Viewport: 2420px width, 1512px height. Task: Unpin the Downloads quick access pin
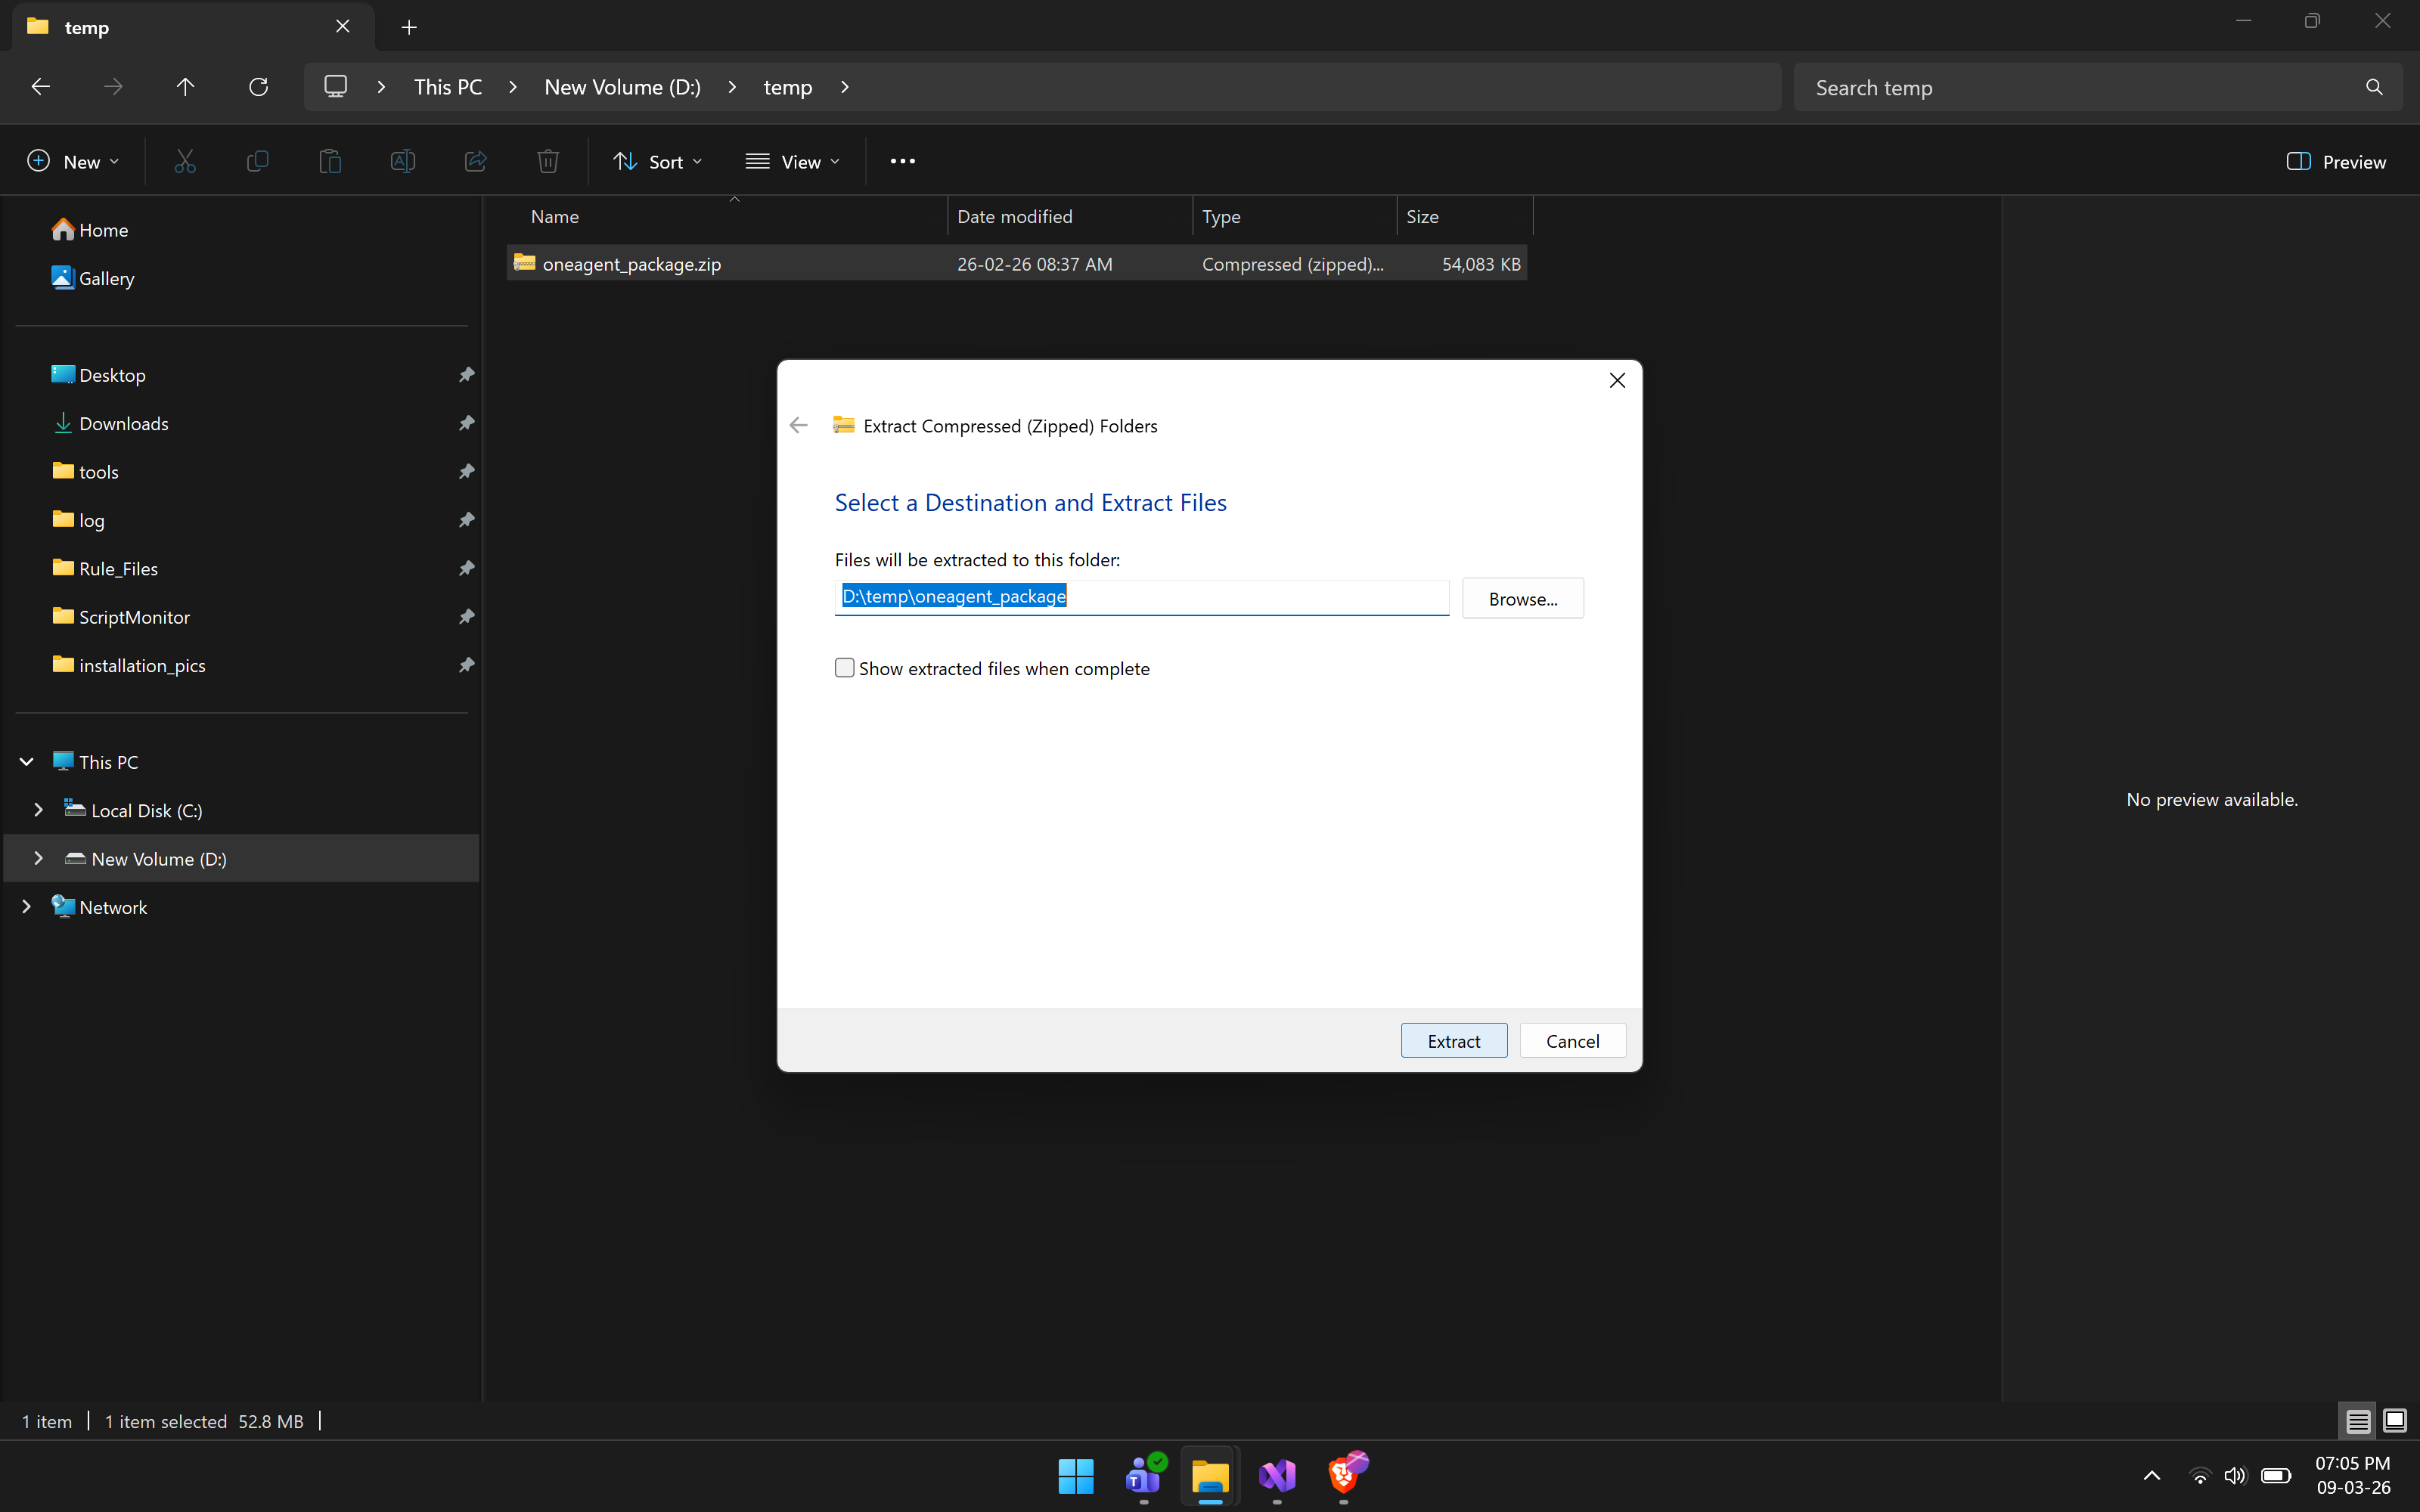point(466,423)
